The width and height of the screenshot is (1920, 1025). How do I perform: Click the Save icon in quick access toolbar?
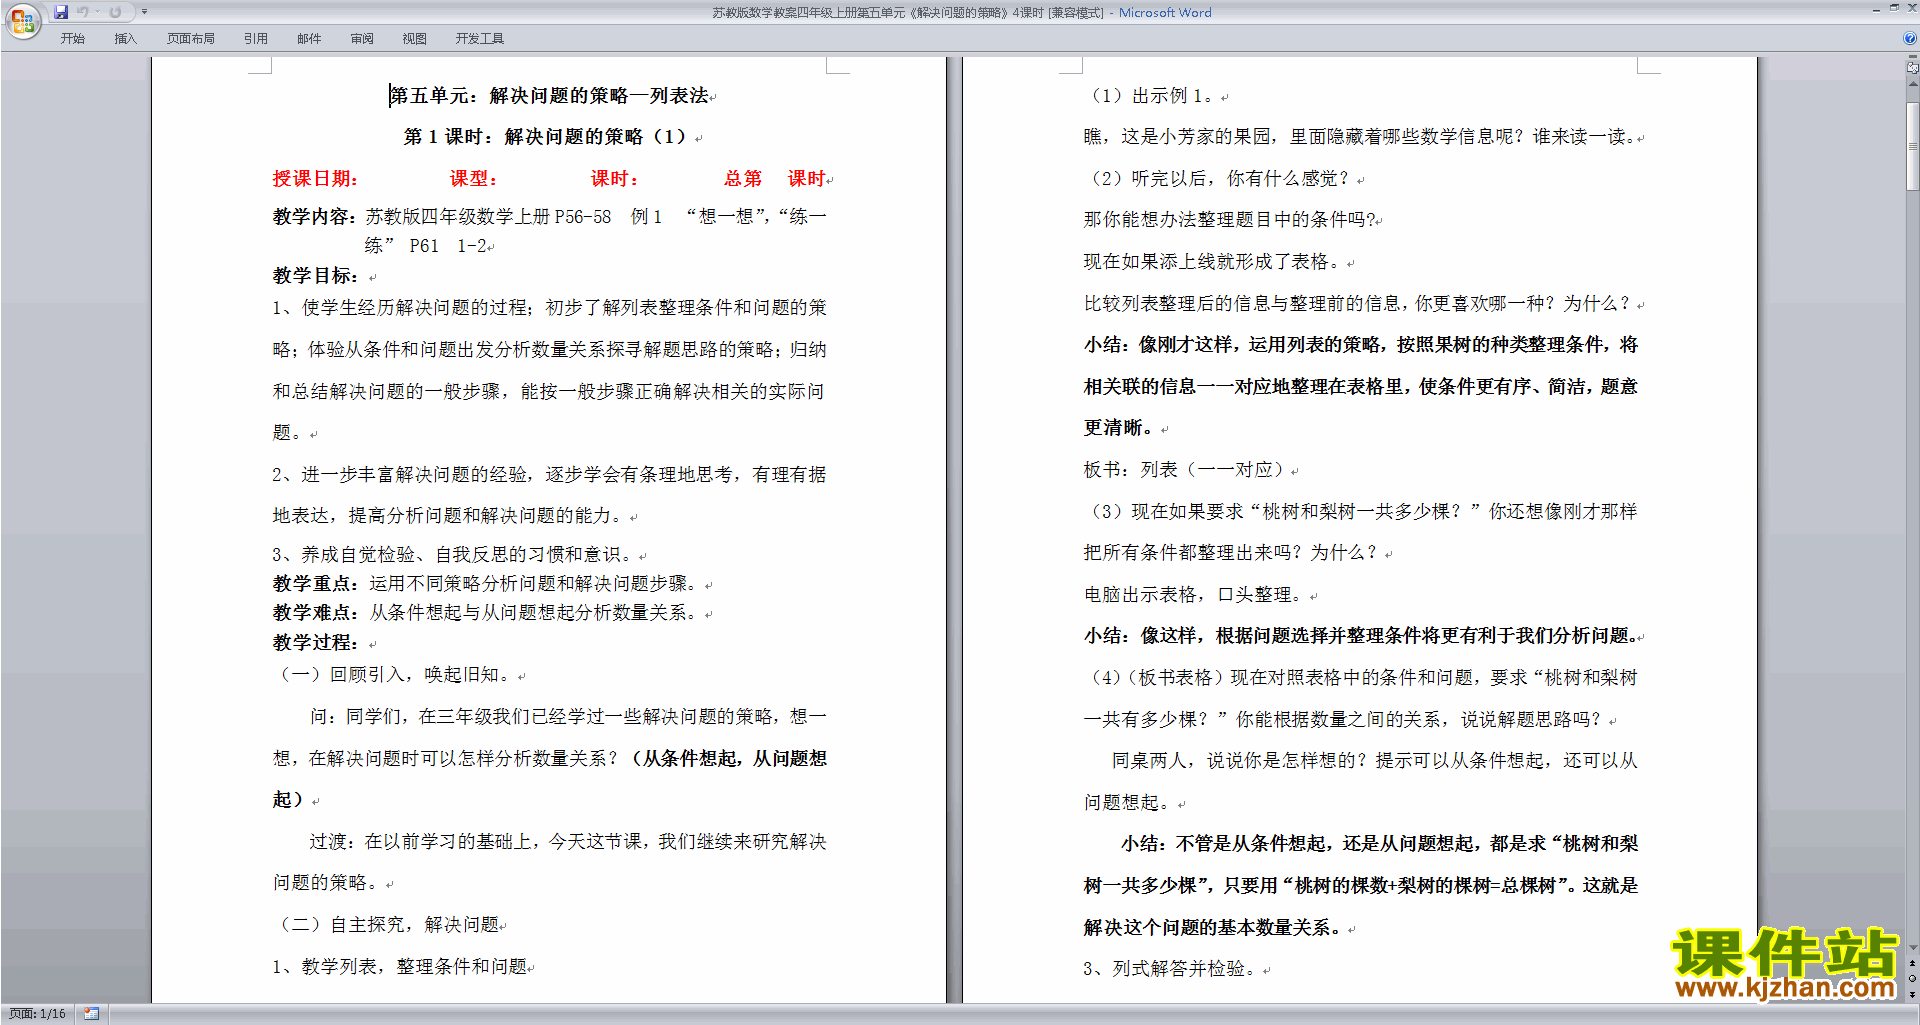pos(61,12)
